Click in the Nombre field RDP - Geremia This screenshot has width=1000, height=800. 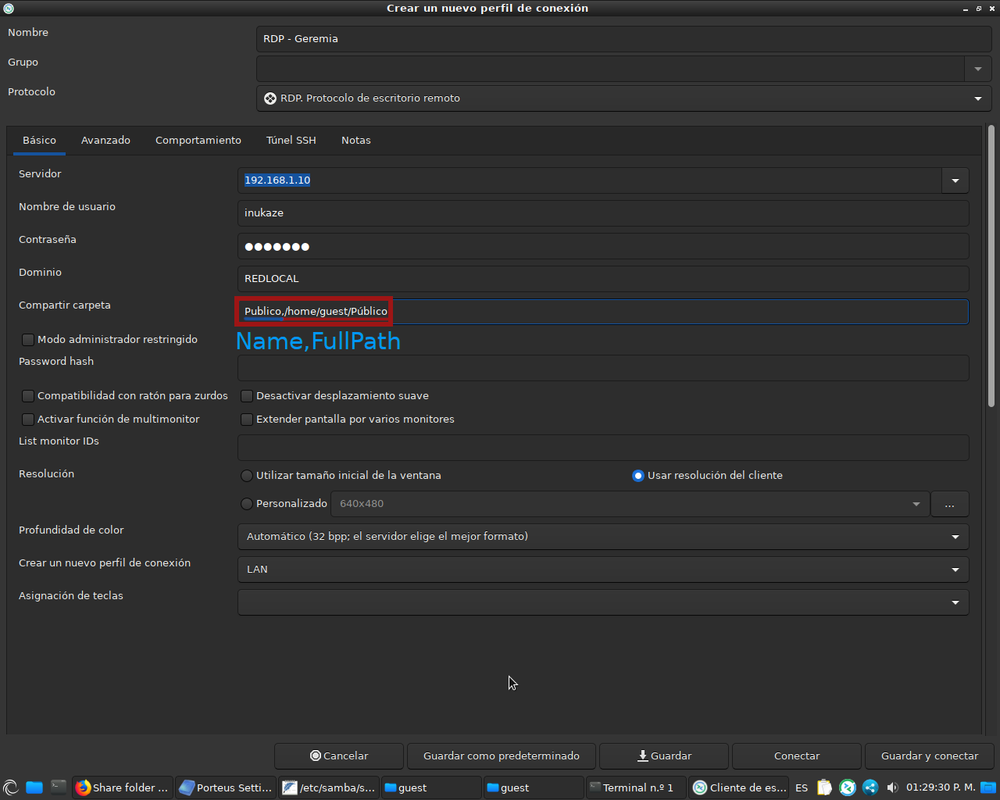[624, 39]
